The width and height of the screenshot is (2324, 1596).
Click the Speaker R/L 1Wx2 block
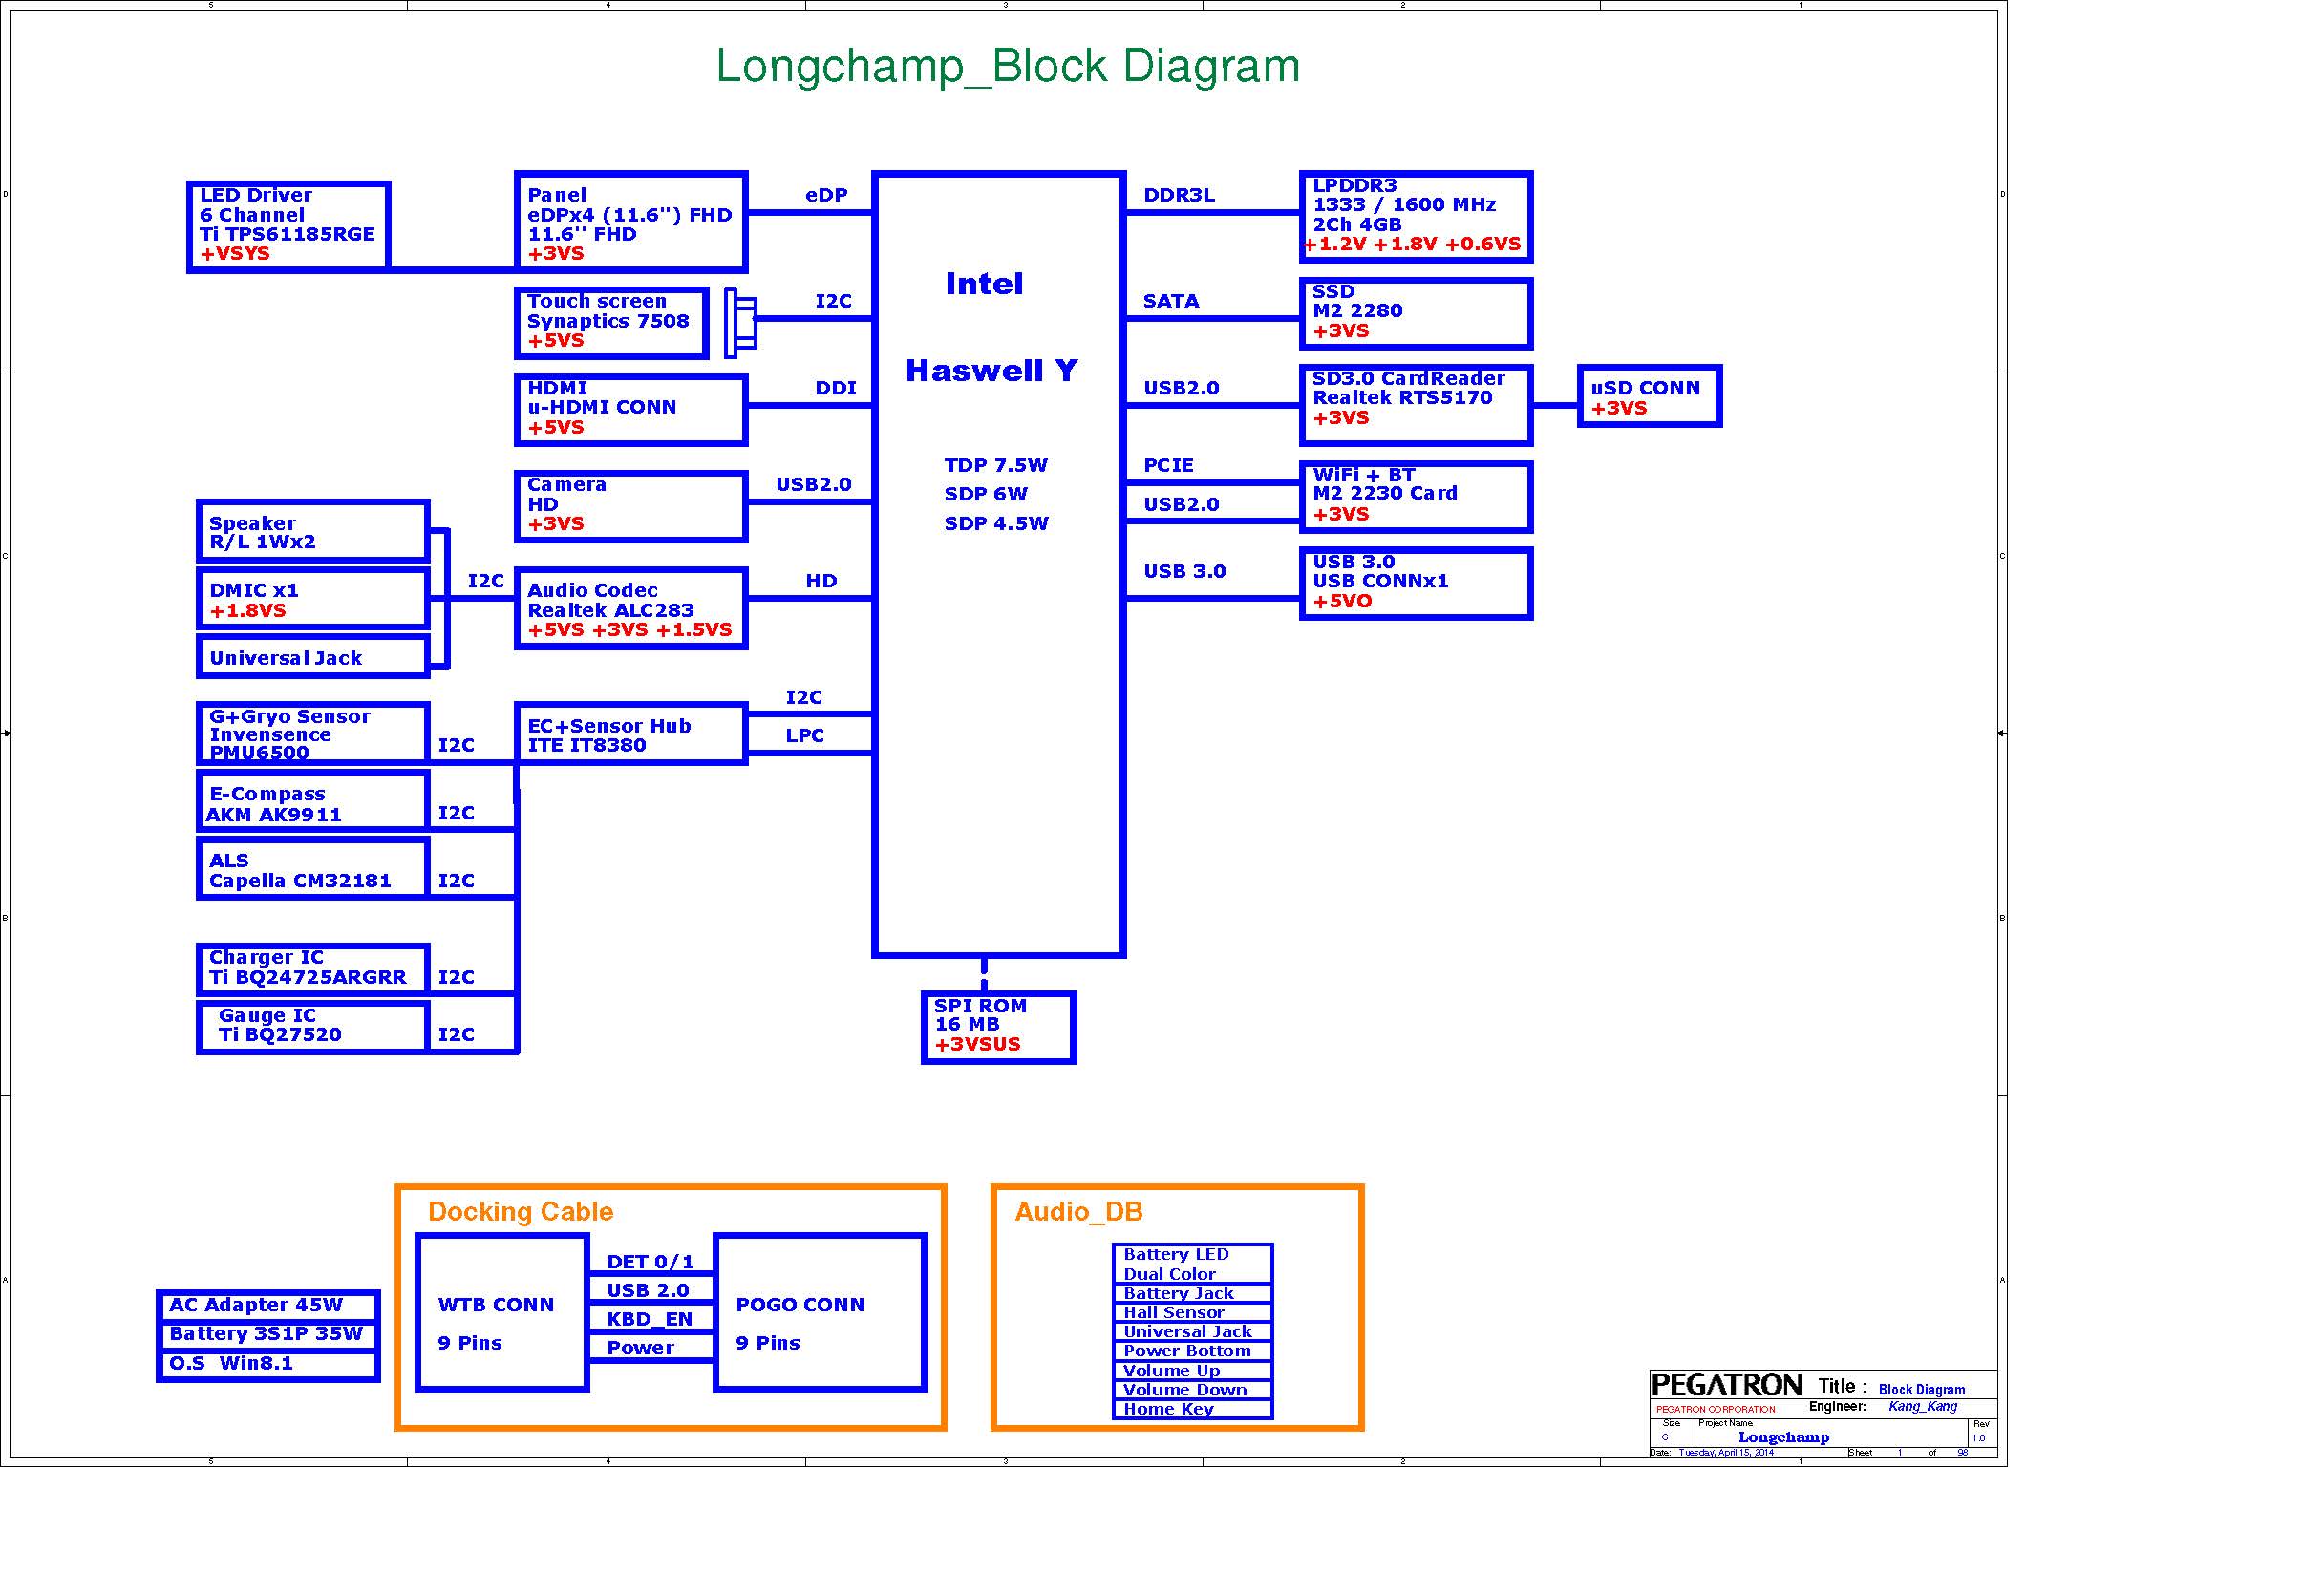(313, 531)
